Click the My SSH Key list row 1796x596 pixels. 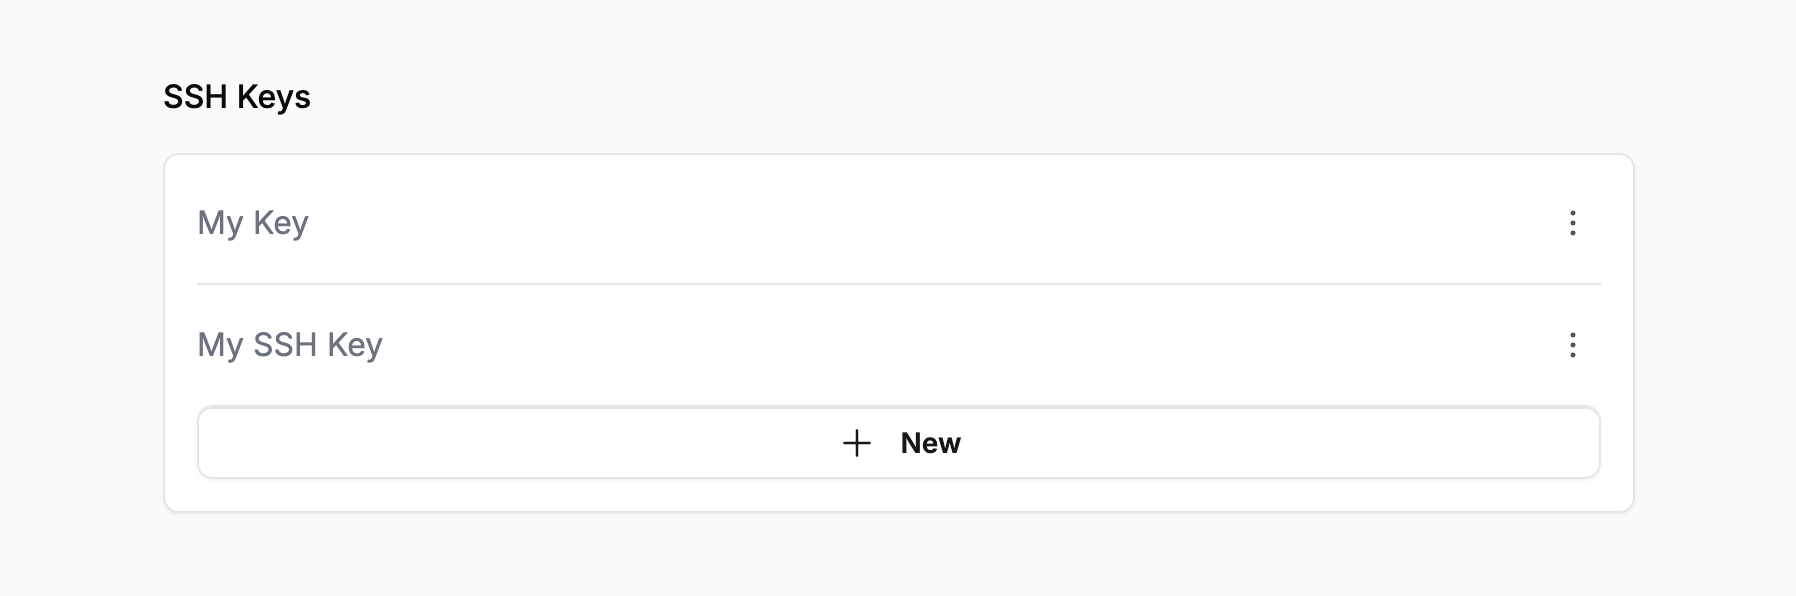click(x=800, y=345)
